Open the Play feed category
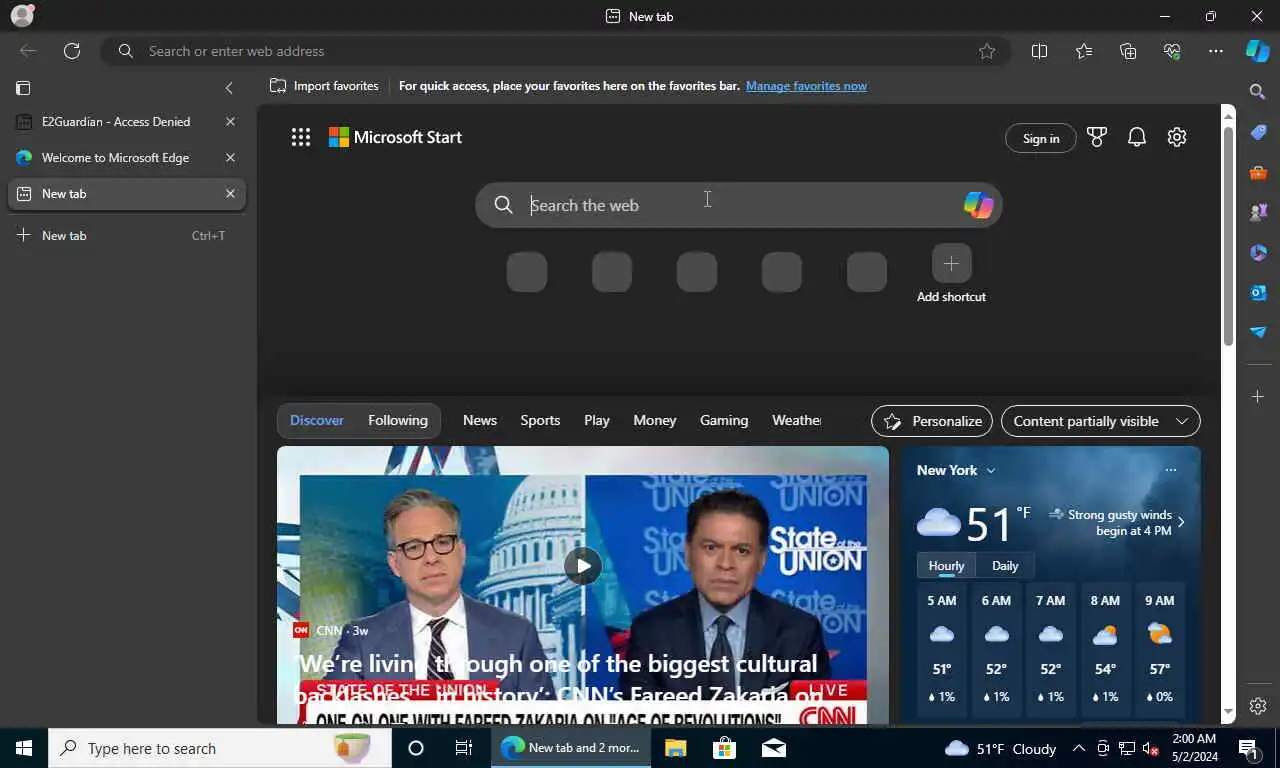 tap(597, 421)
